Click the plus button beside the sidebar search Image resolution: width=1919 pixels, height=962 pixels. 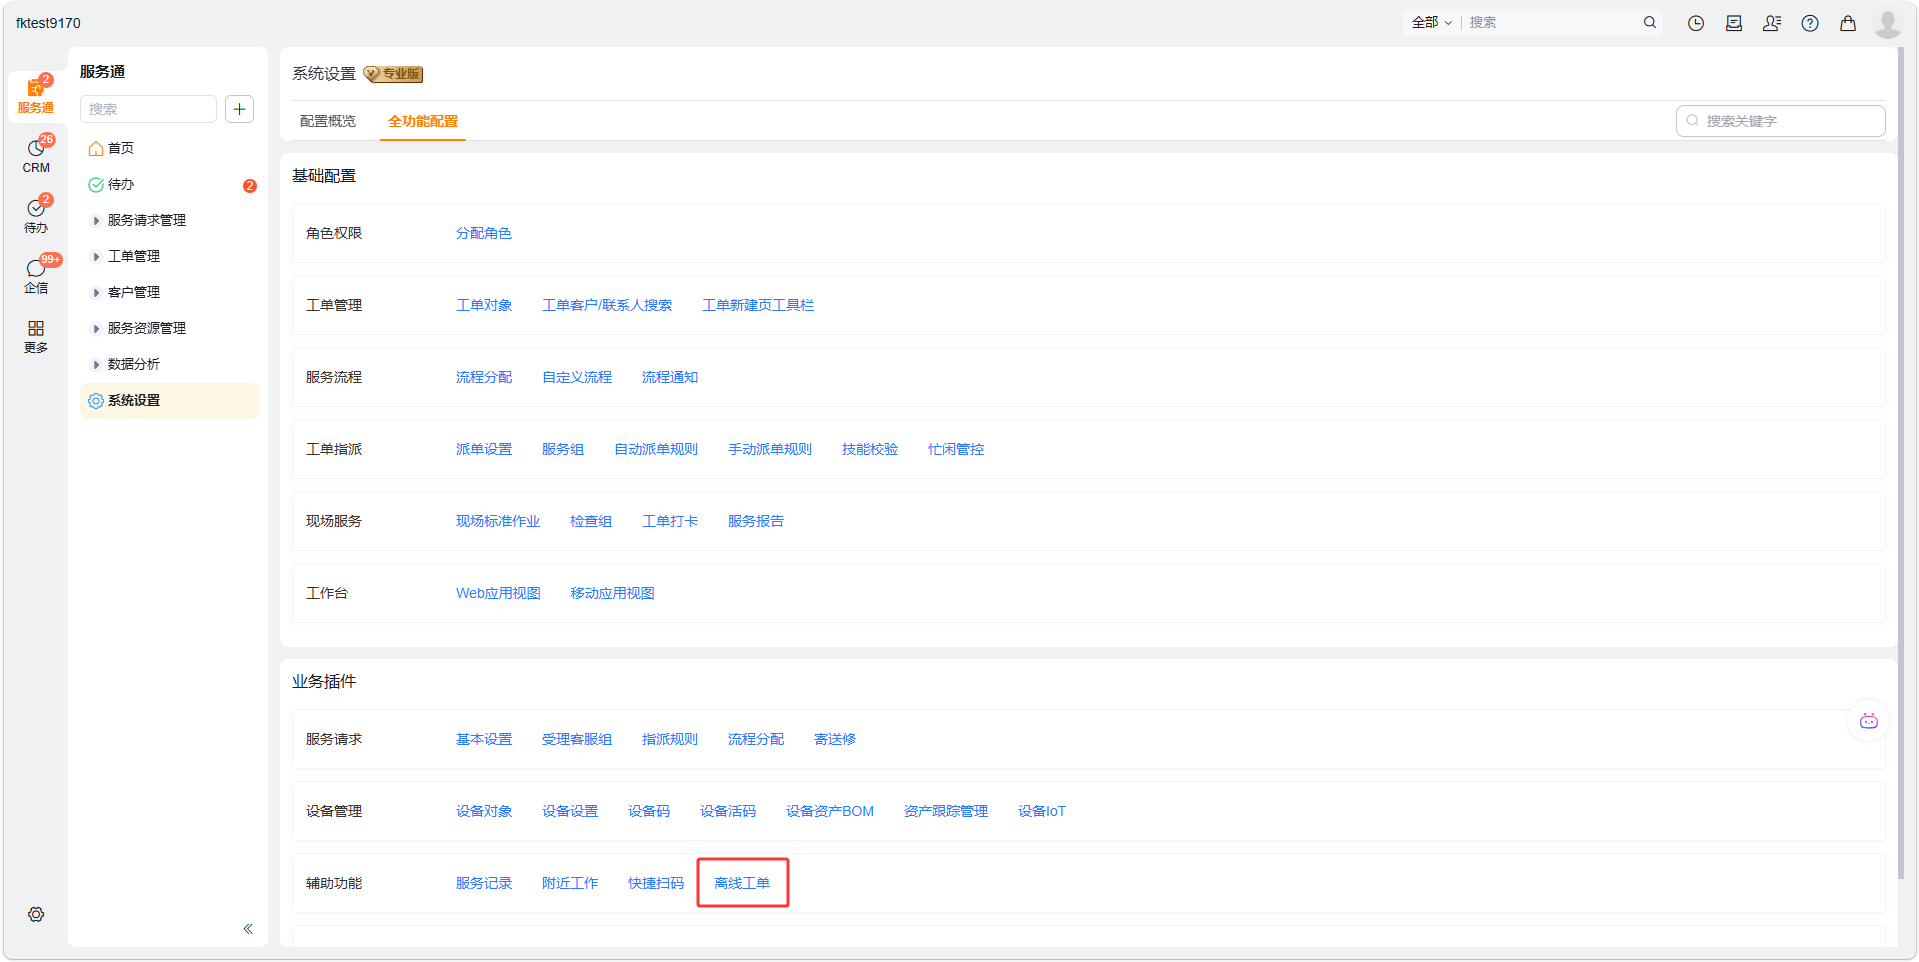pos(240,109)
